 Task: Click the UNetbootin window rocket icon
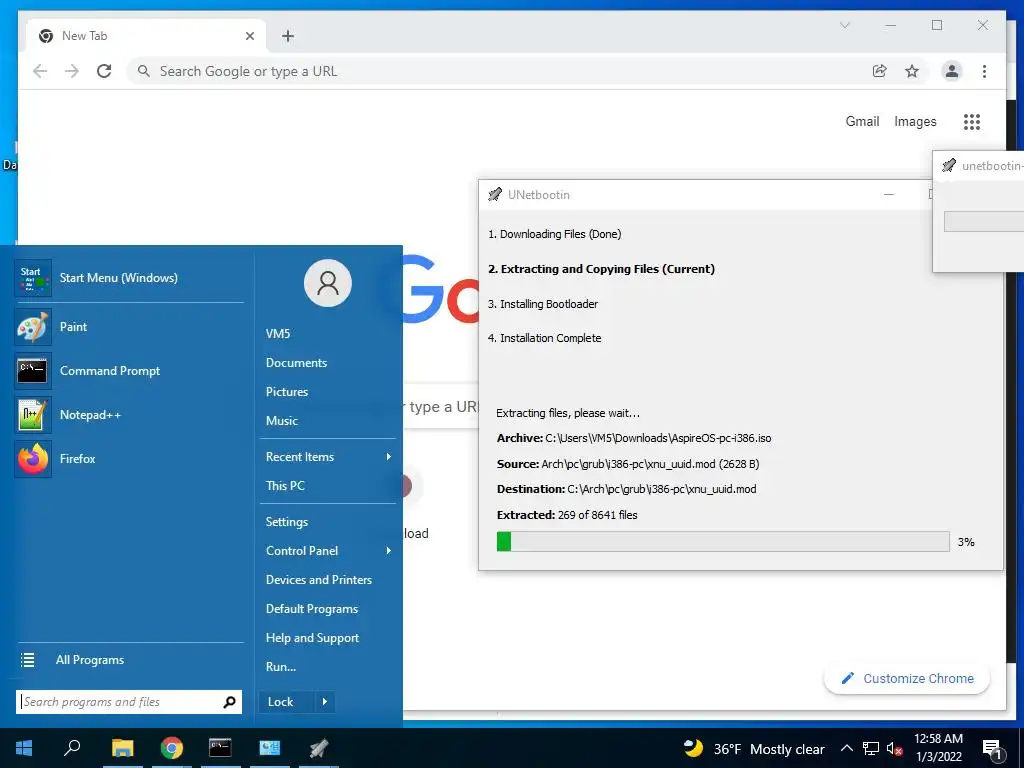(x=495, y=195)
